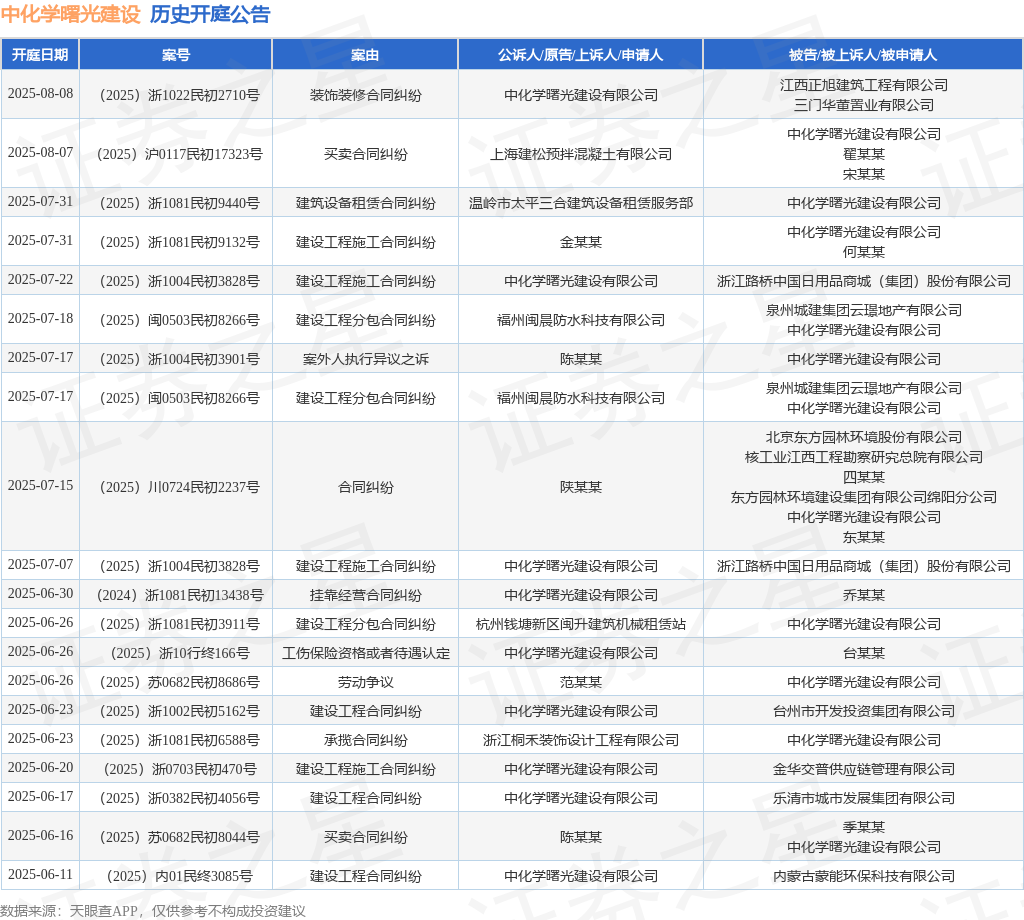Click the 案号 column header
1024x920 pixels.
[x=176, y=55]
